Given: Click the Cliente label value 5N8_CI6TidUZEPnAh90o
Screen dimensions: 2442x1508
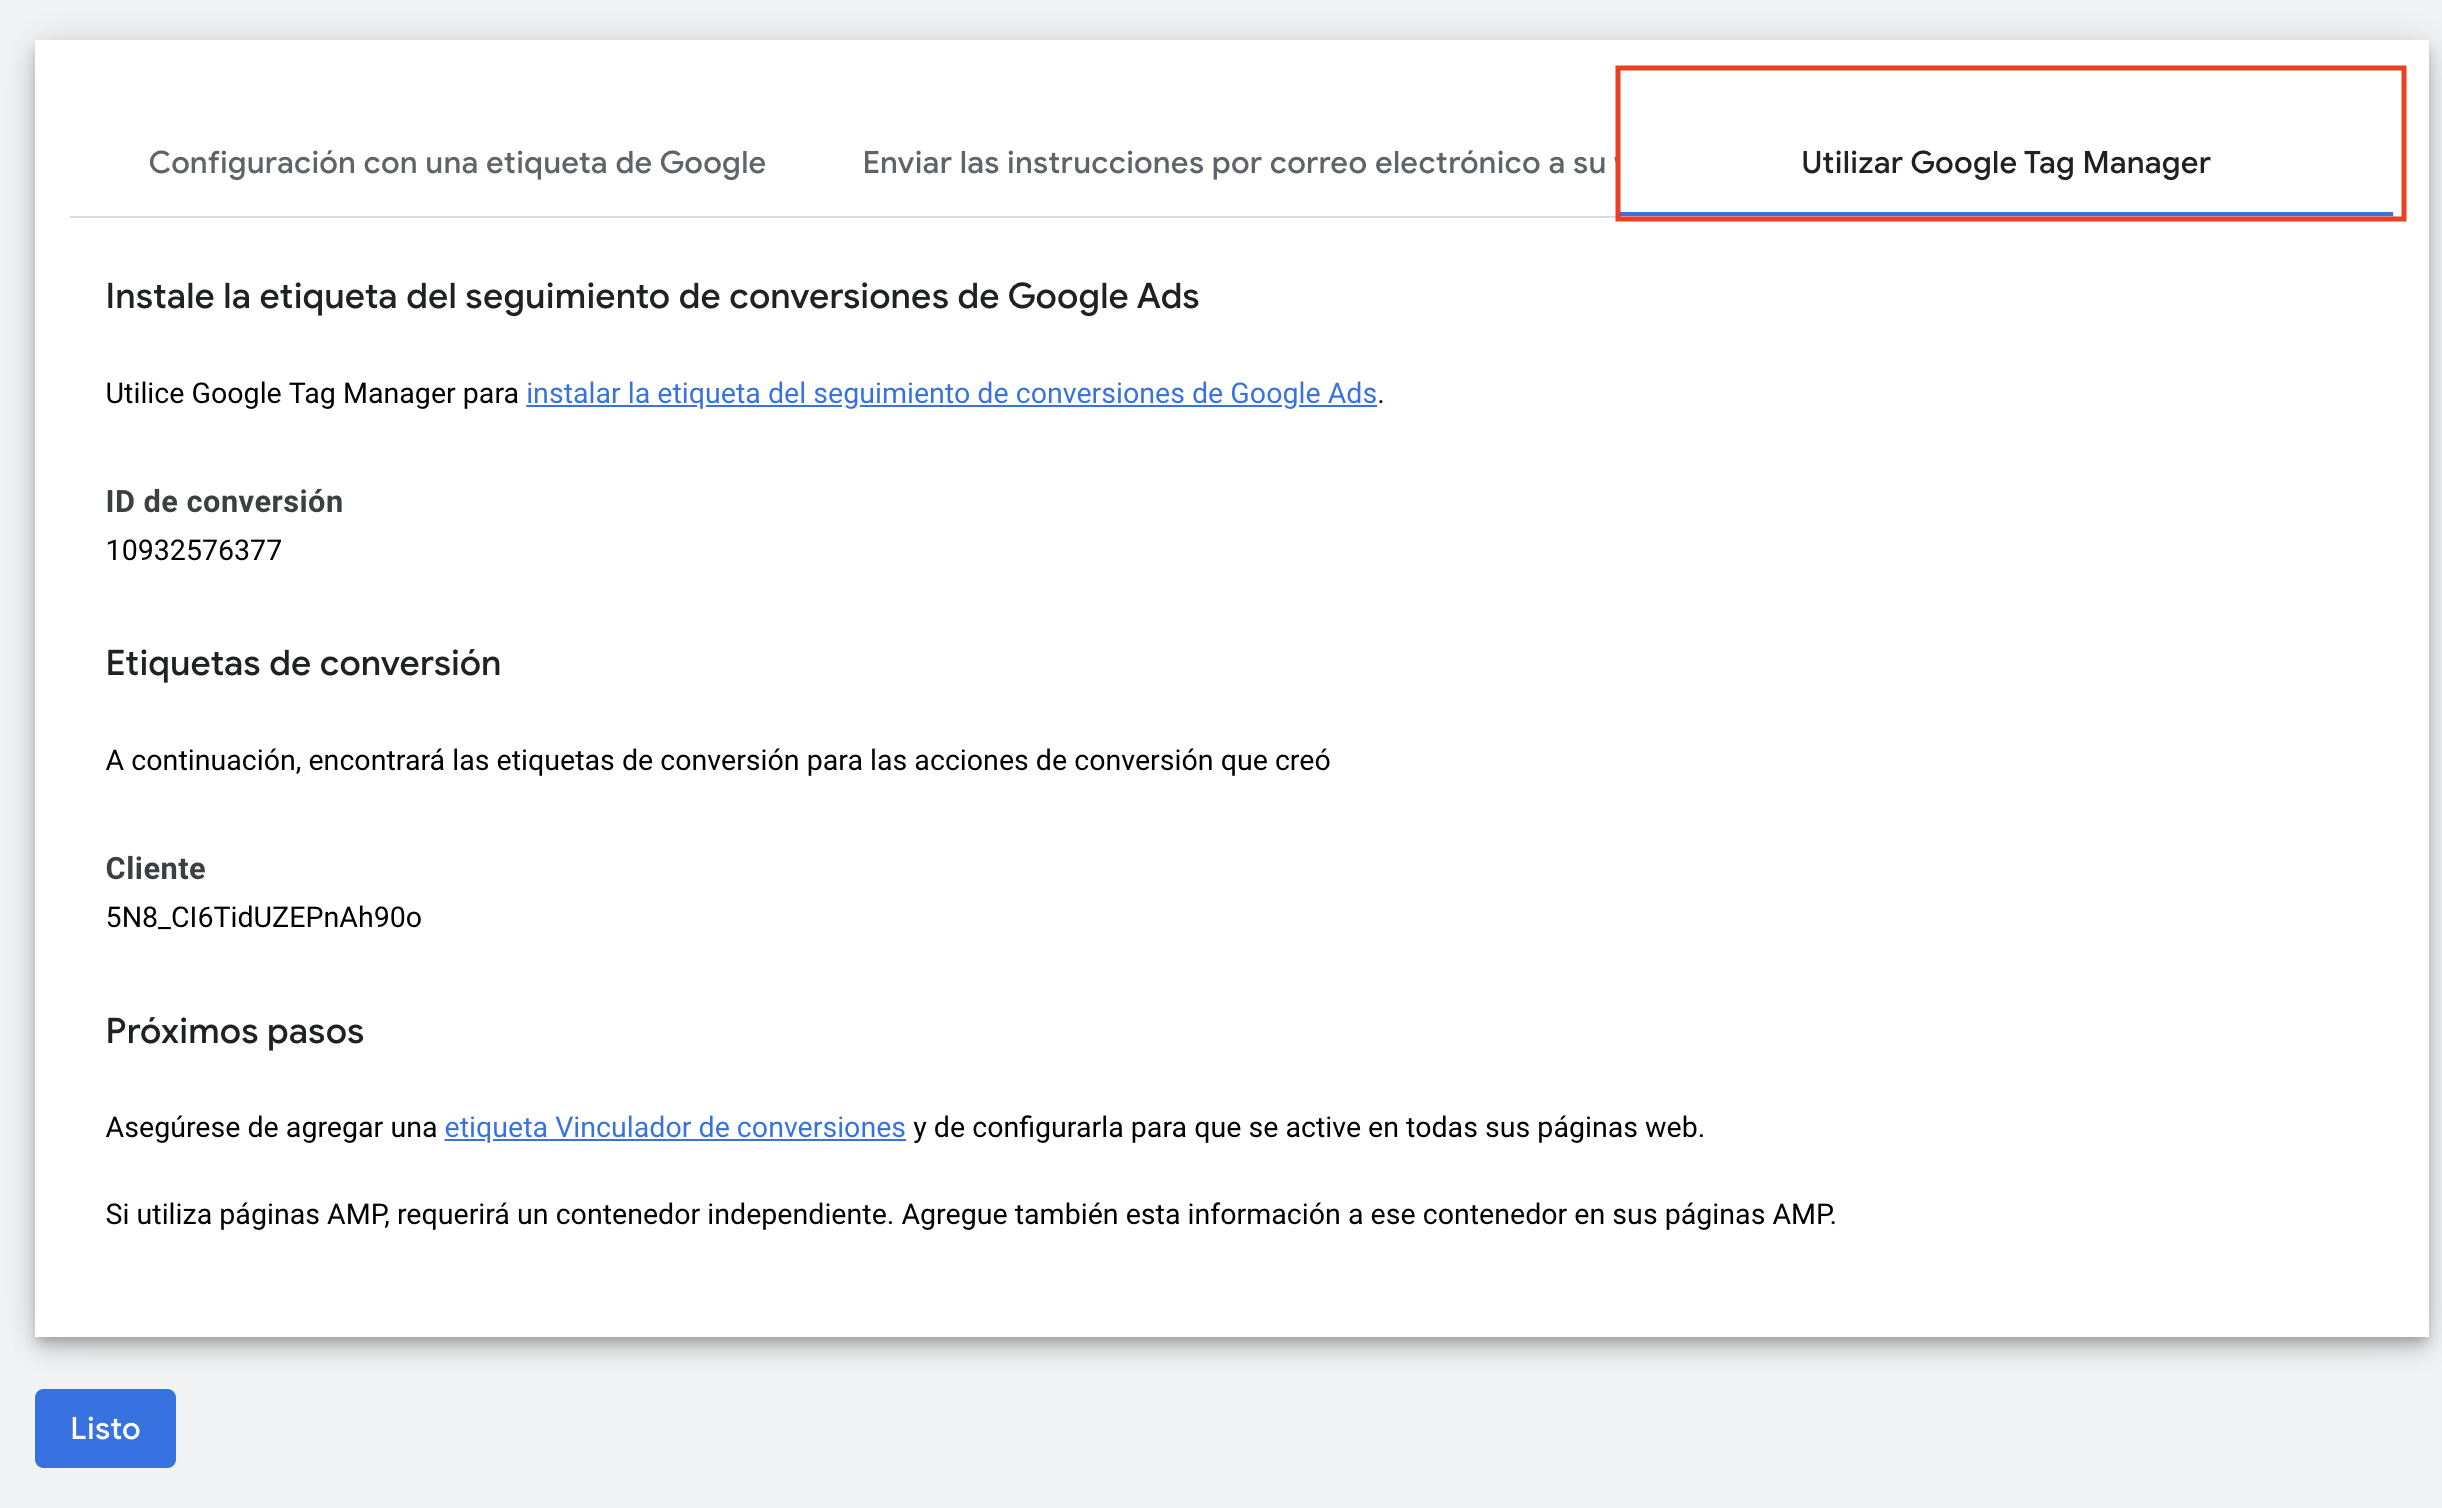Looking at the screenshot, I should [x=264, y=917].
